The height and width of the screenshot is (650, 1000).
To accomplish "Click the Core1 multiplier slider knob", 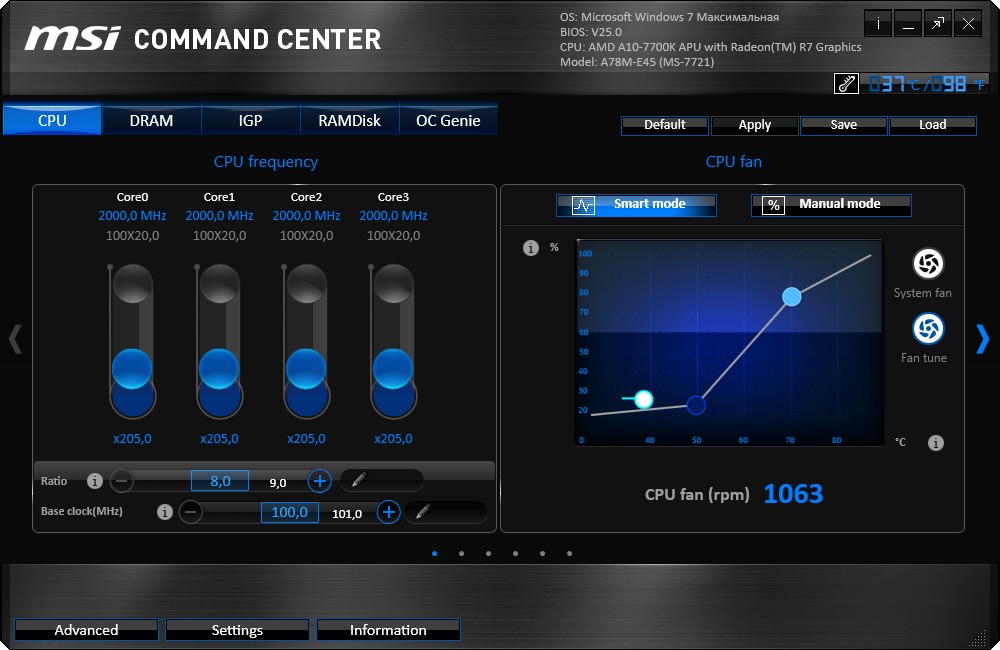I will 219,369.
